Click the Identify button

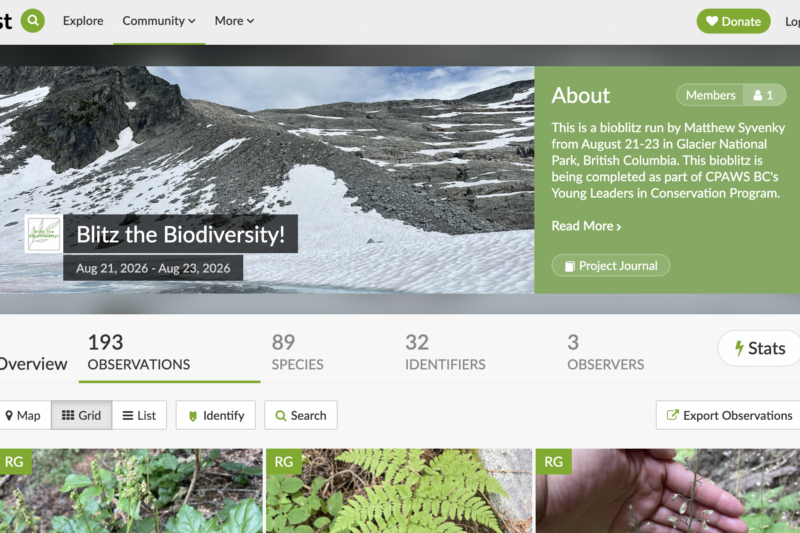[x=216, y=415]
